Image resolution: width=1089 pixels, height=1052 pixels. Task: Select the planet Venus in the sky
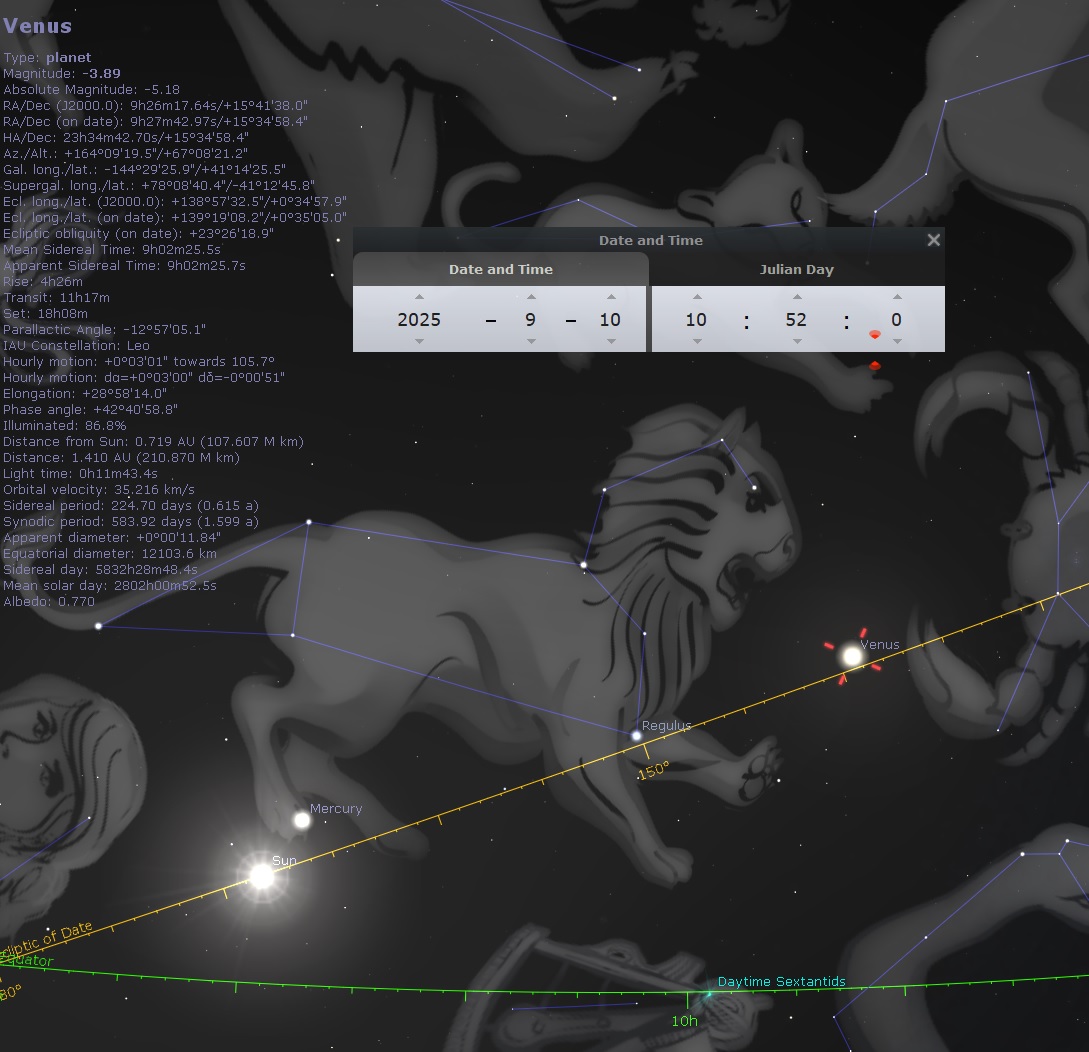(852, 656)
